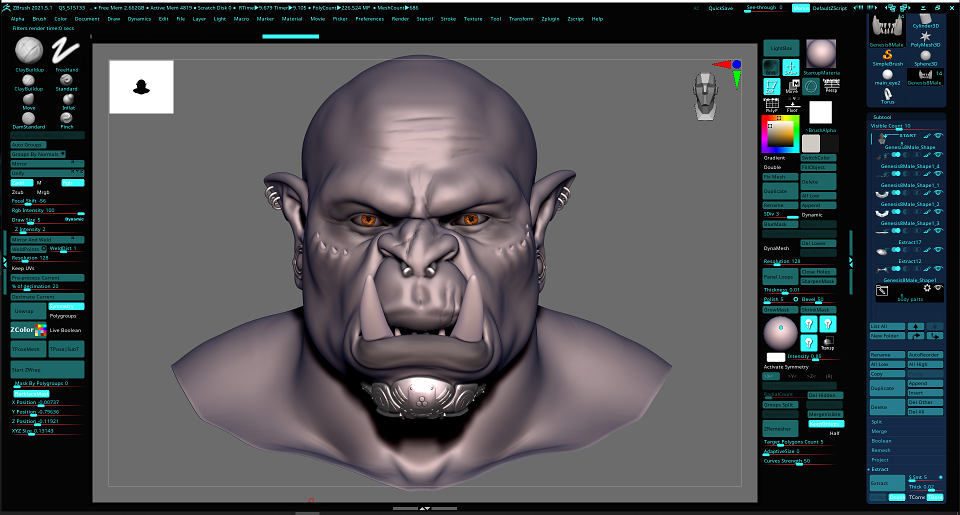This screenshot has width=960, height=515.
Task: Expand the Remesh section
Action: point(880,450)
